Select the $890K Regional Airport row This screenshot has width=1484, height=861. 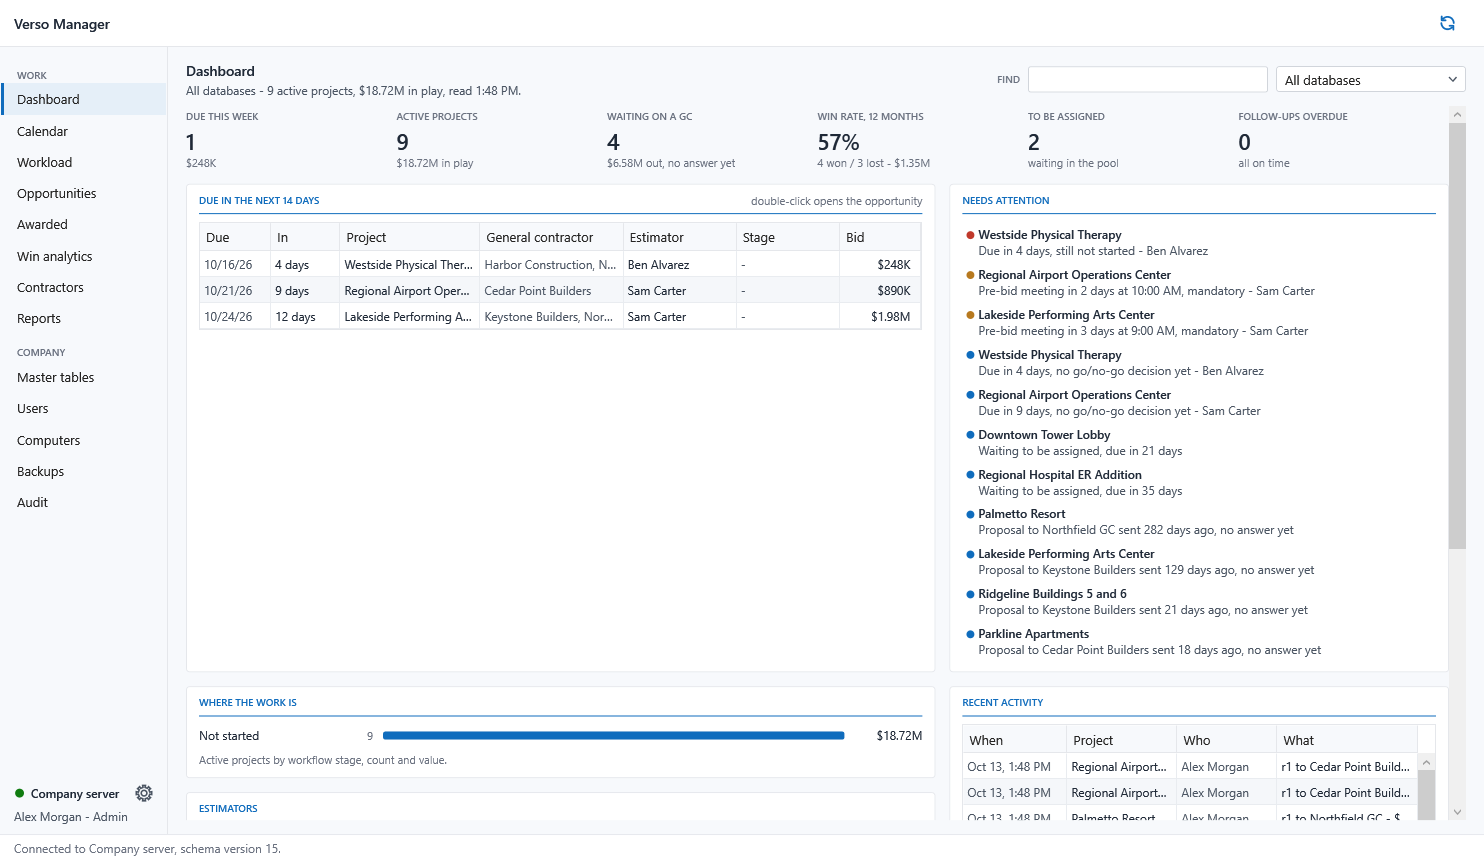point(560,290)
